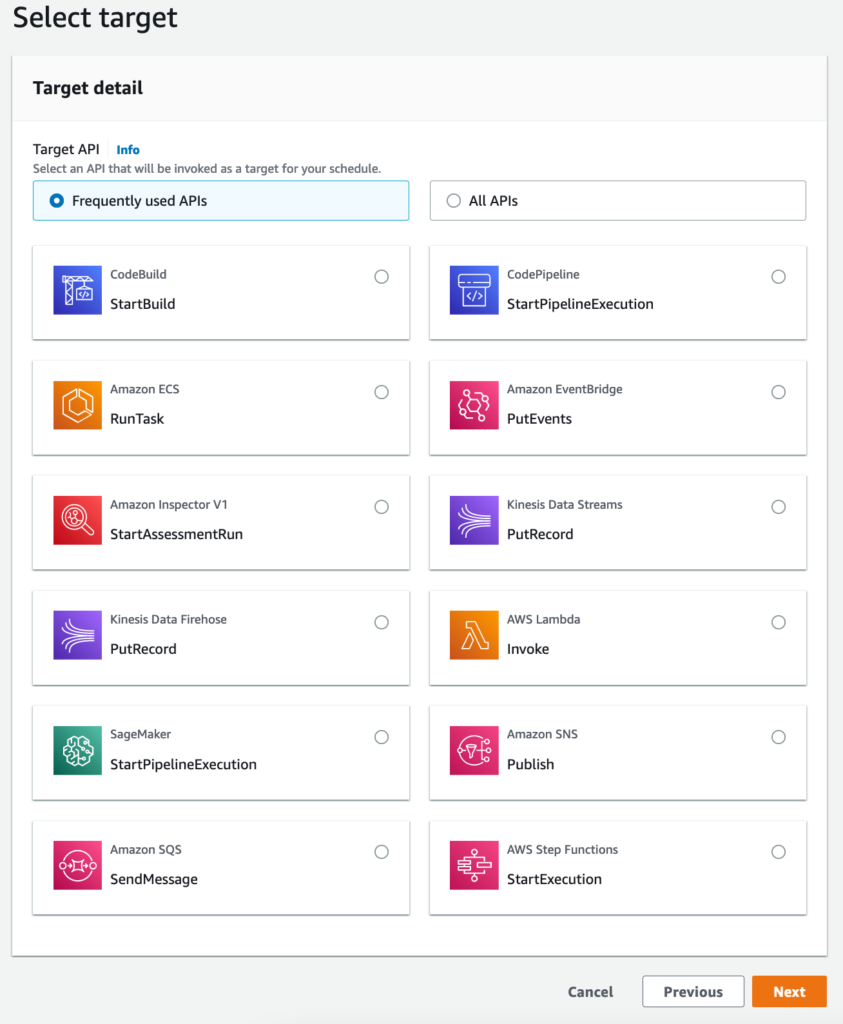The height and width of the screenshot is (1024, 843).
Task: Switch to the All APIs option
Action: click(454, 201)
